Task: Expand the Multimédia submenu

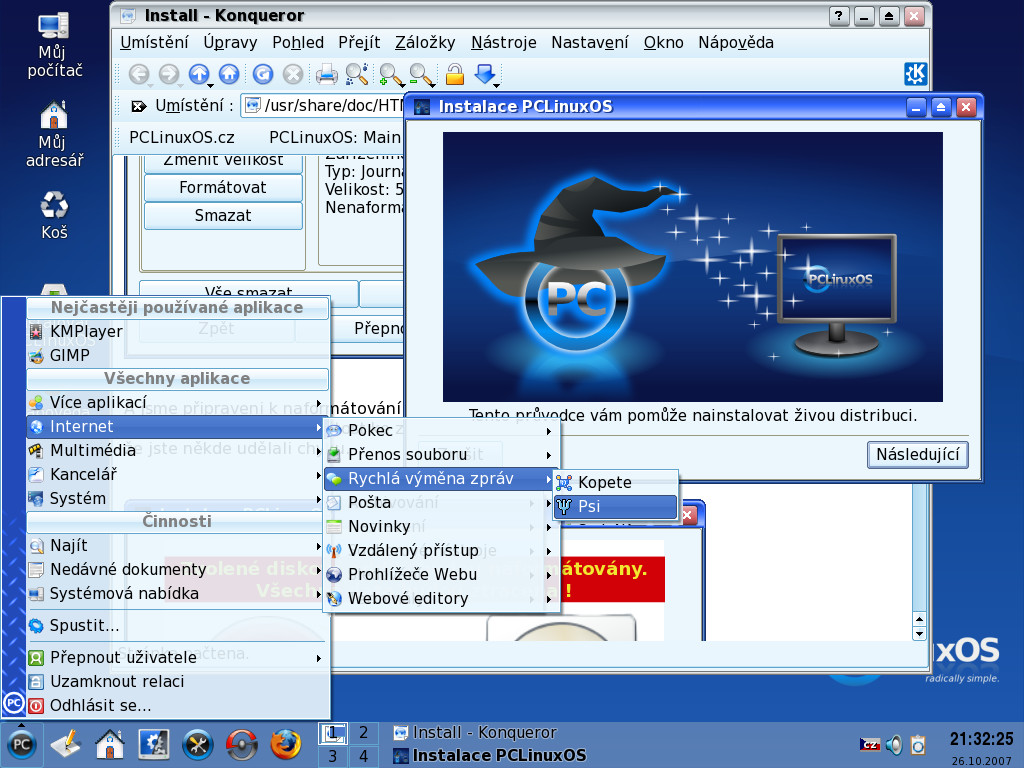Action: tap(178, 451)
